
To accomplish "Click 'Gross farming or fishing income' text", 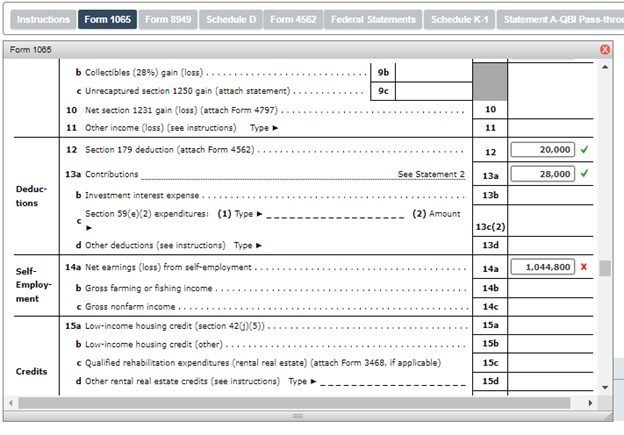I will tap(148, 288).
